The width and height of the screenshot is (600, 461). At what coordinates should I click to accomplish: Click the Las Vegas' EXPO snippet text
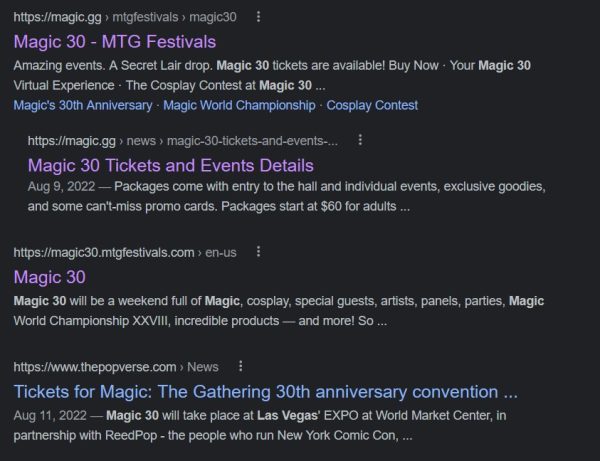coord(300,415)
